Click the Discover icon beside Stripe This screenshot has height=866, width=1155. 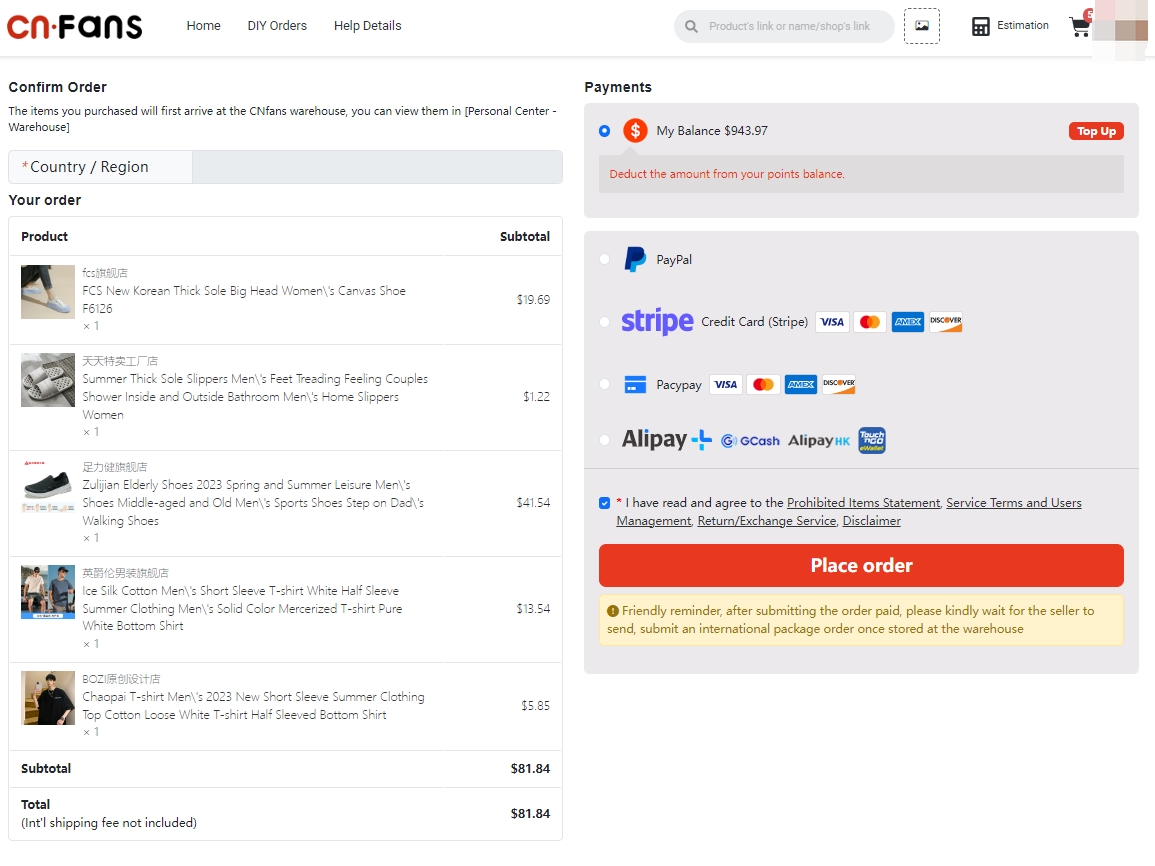(946, 322)
